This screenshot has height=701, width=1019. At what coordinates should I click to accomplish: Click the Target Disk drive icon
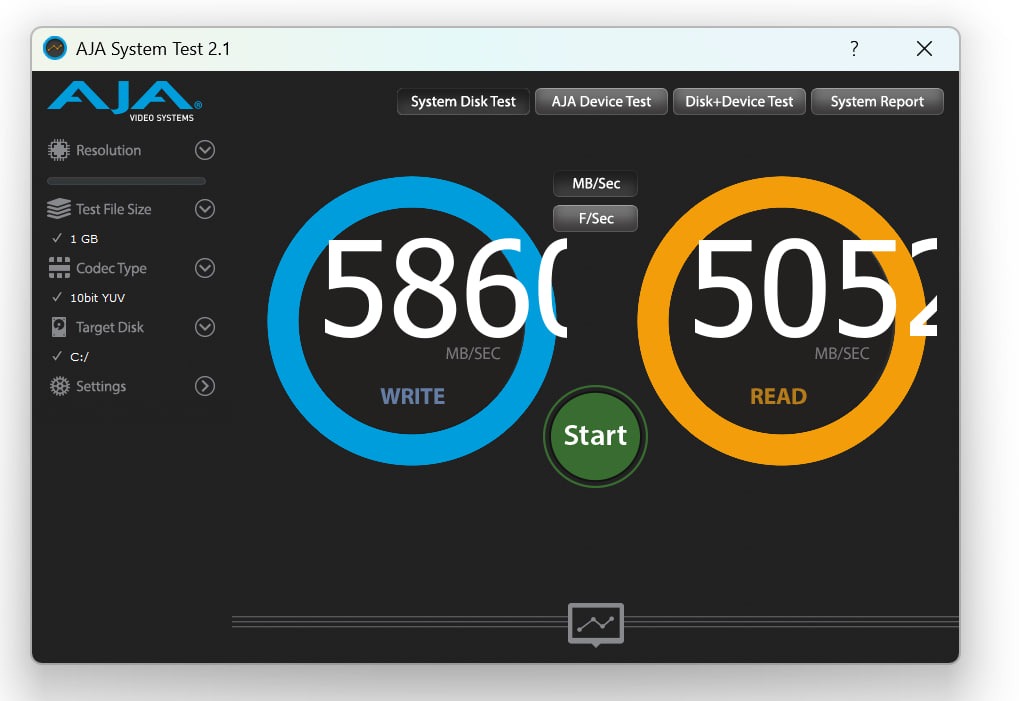coord(58,327)
